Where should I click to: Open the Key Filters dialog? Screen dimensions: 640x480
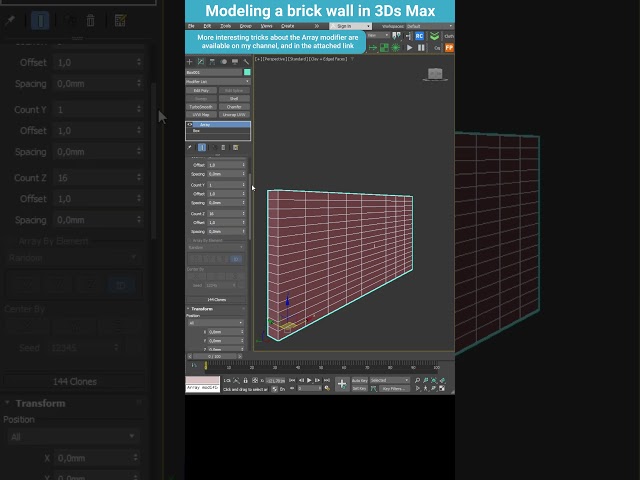tap(393, 389)
